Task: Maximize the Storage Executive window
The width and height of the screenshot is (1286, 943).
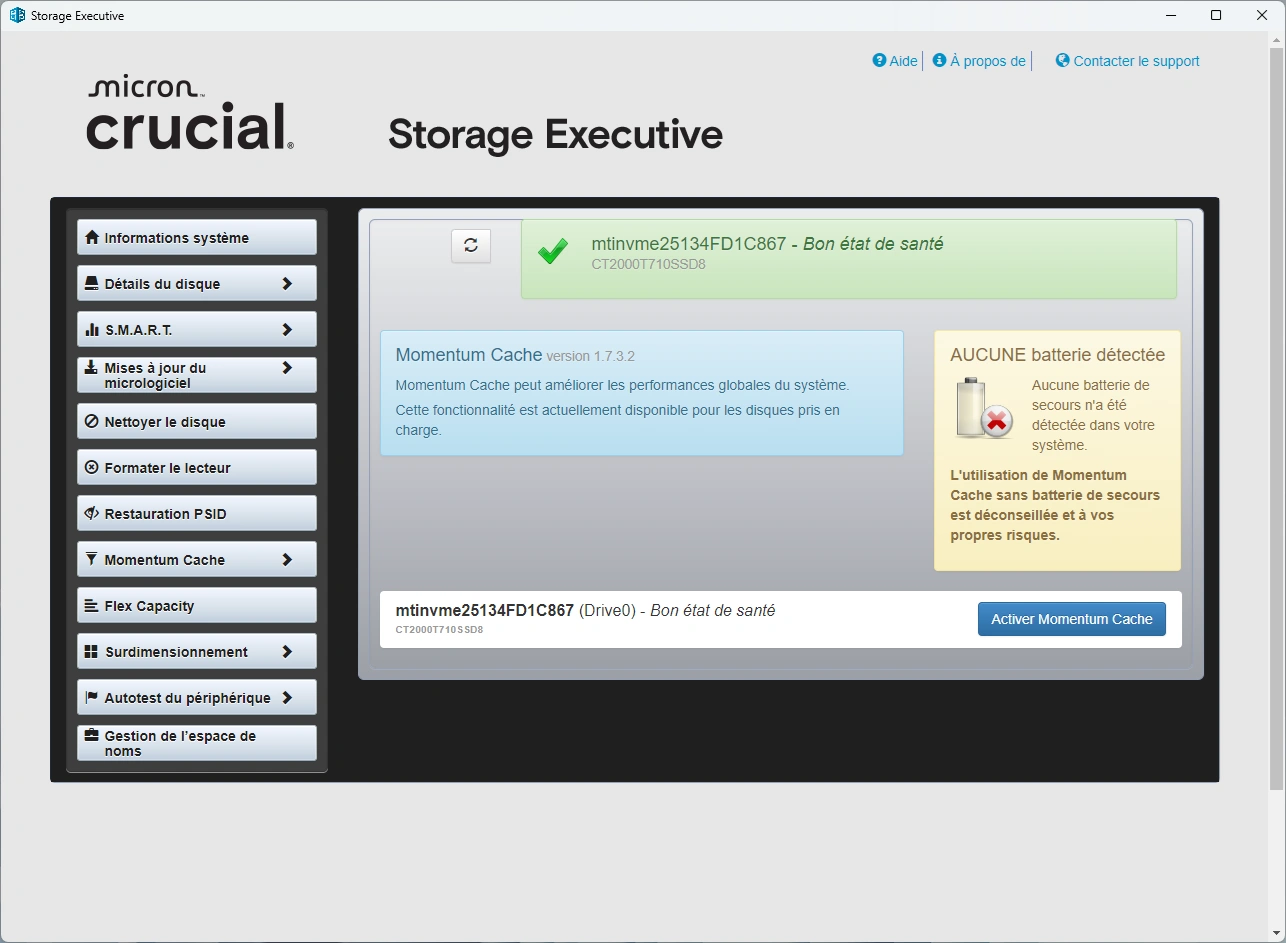Action: click(x=1216, y=15)
